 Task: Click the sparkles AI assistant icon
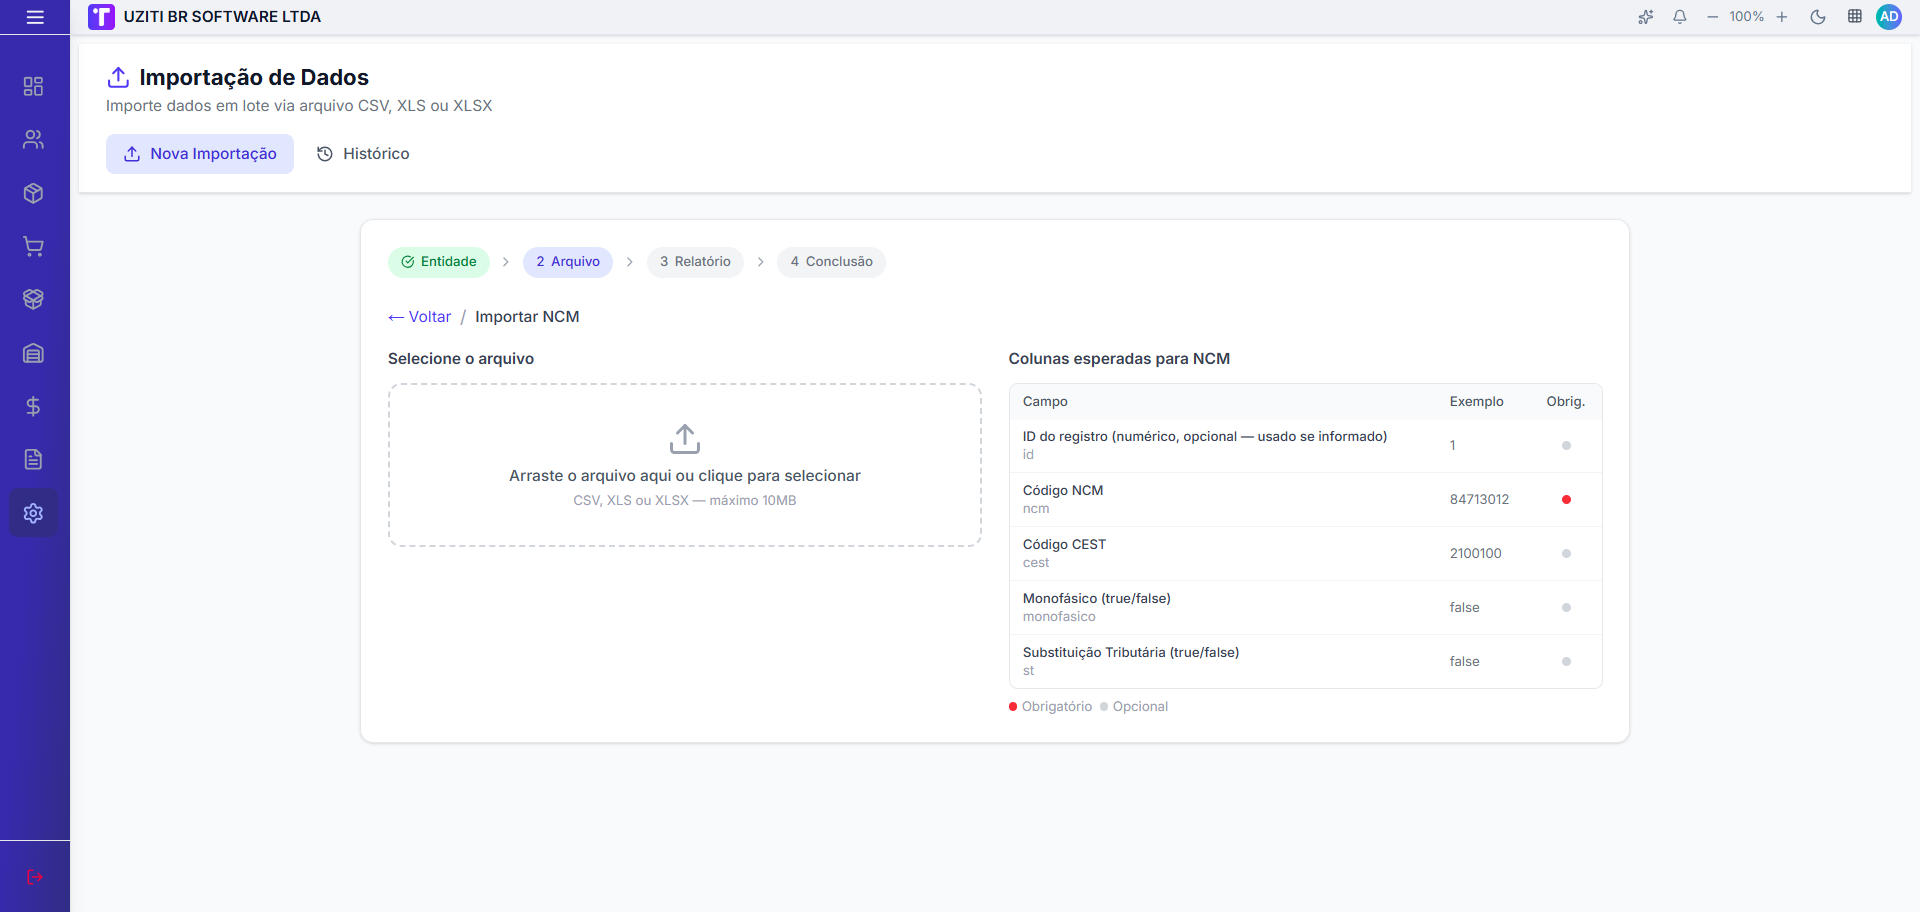(x=1645, y=17)
